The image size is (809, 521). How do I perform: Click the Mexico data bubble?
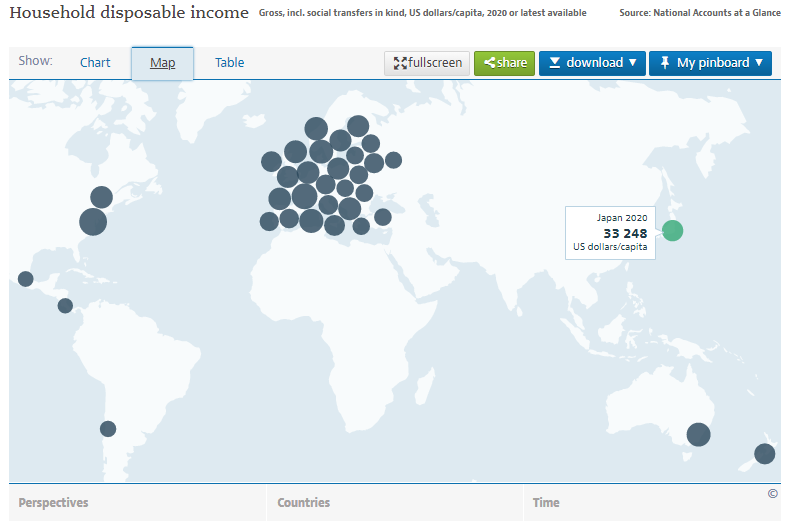click(x=26, y=279)
